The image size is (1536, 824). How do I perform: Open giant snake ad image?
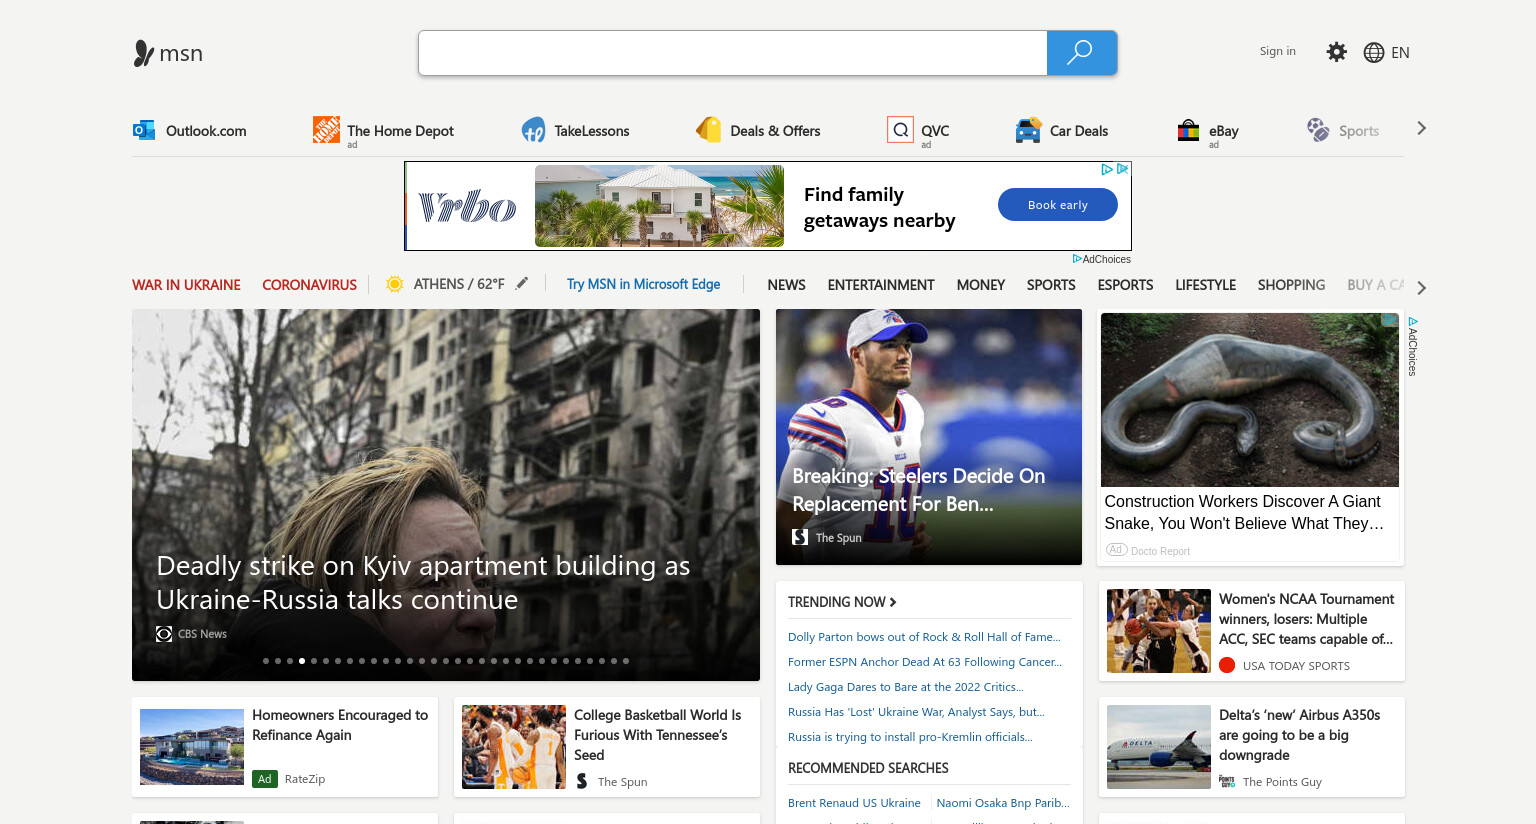tap(1250, 400)
